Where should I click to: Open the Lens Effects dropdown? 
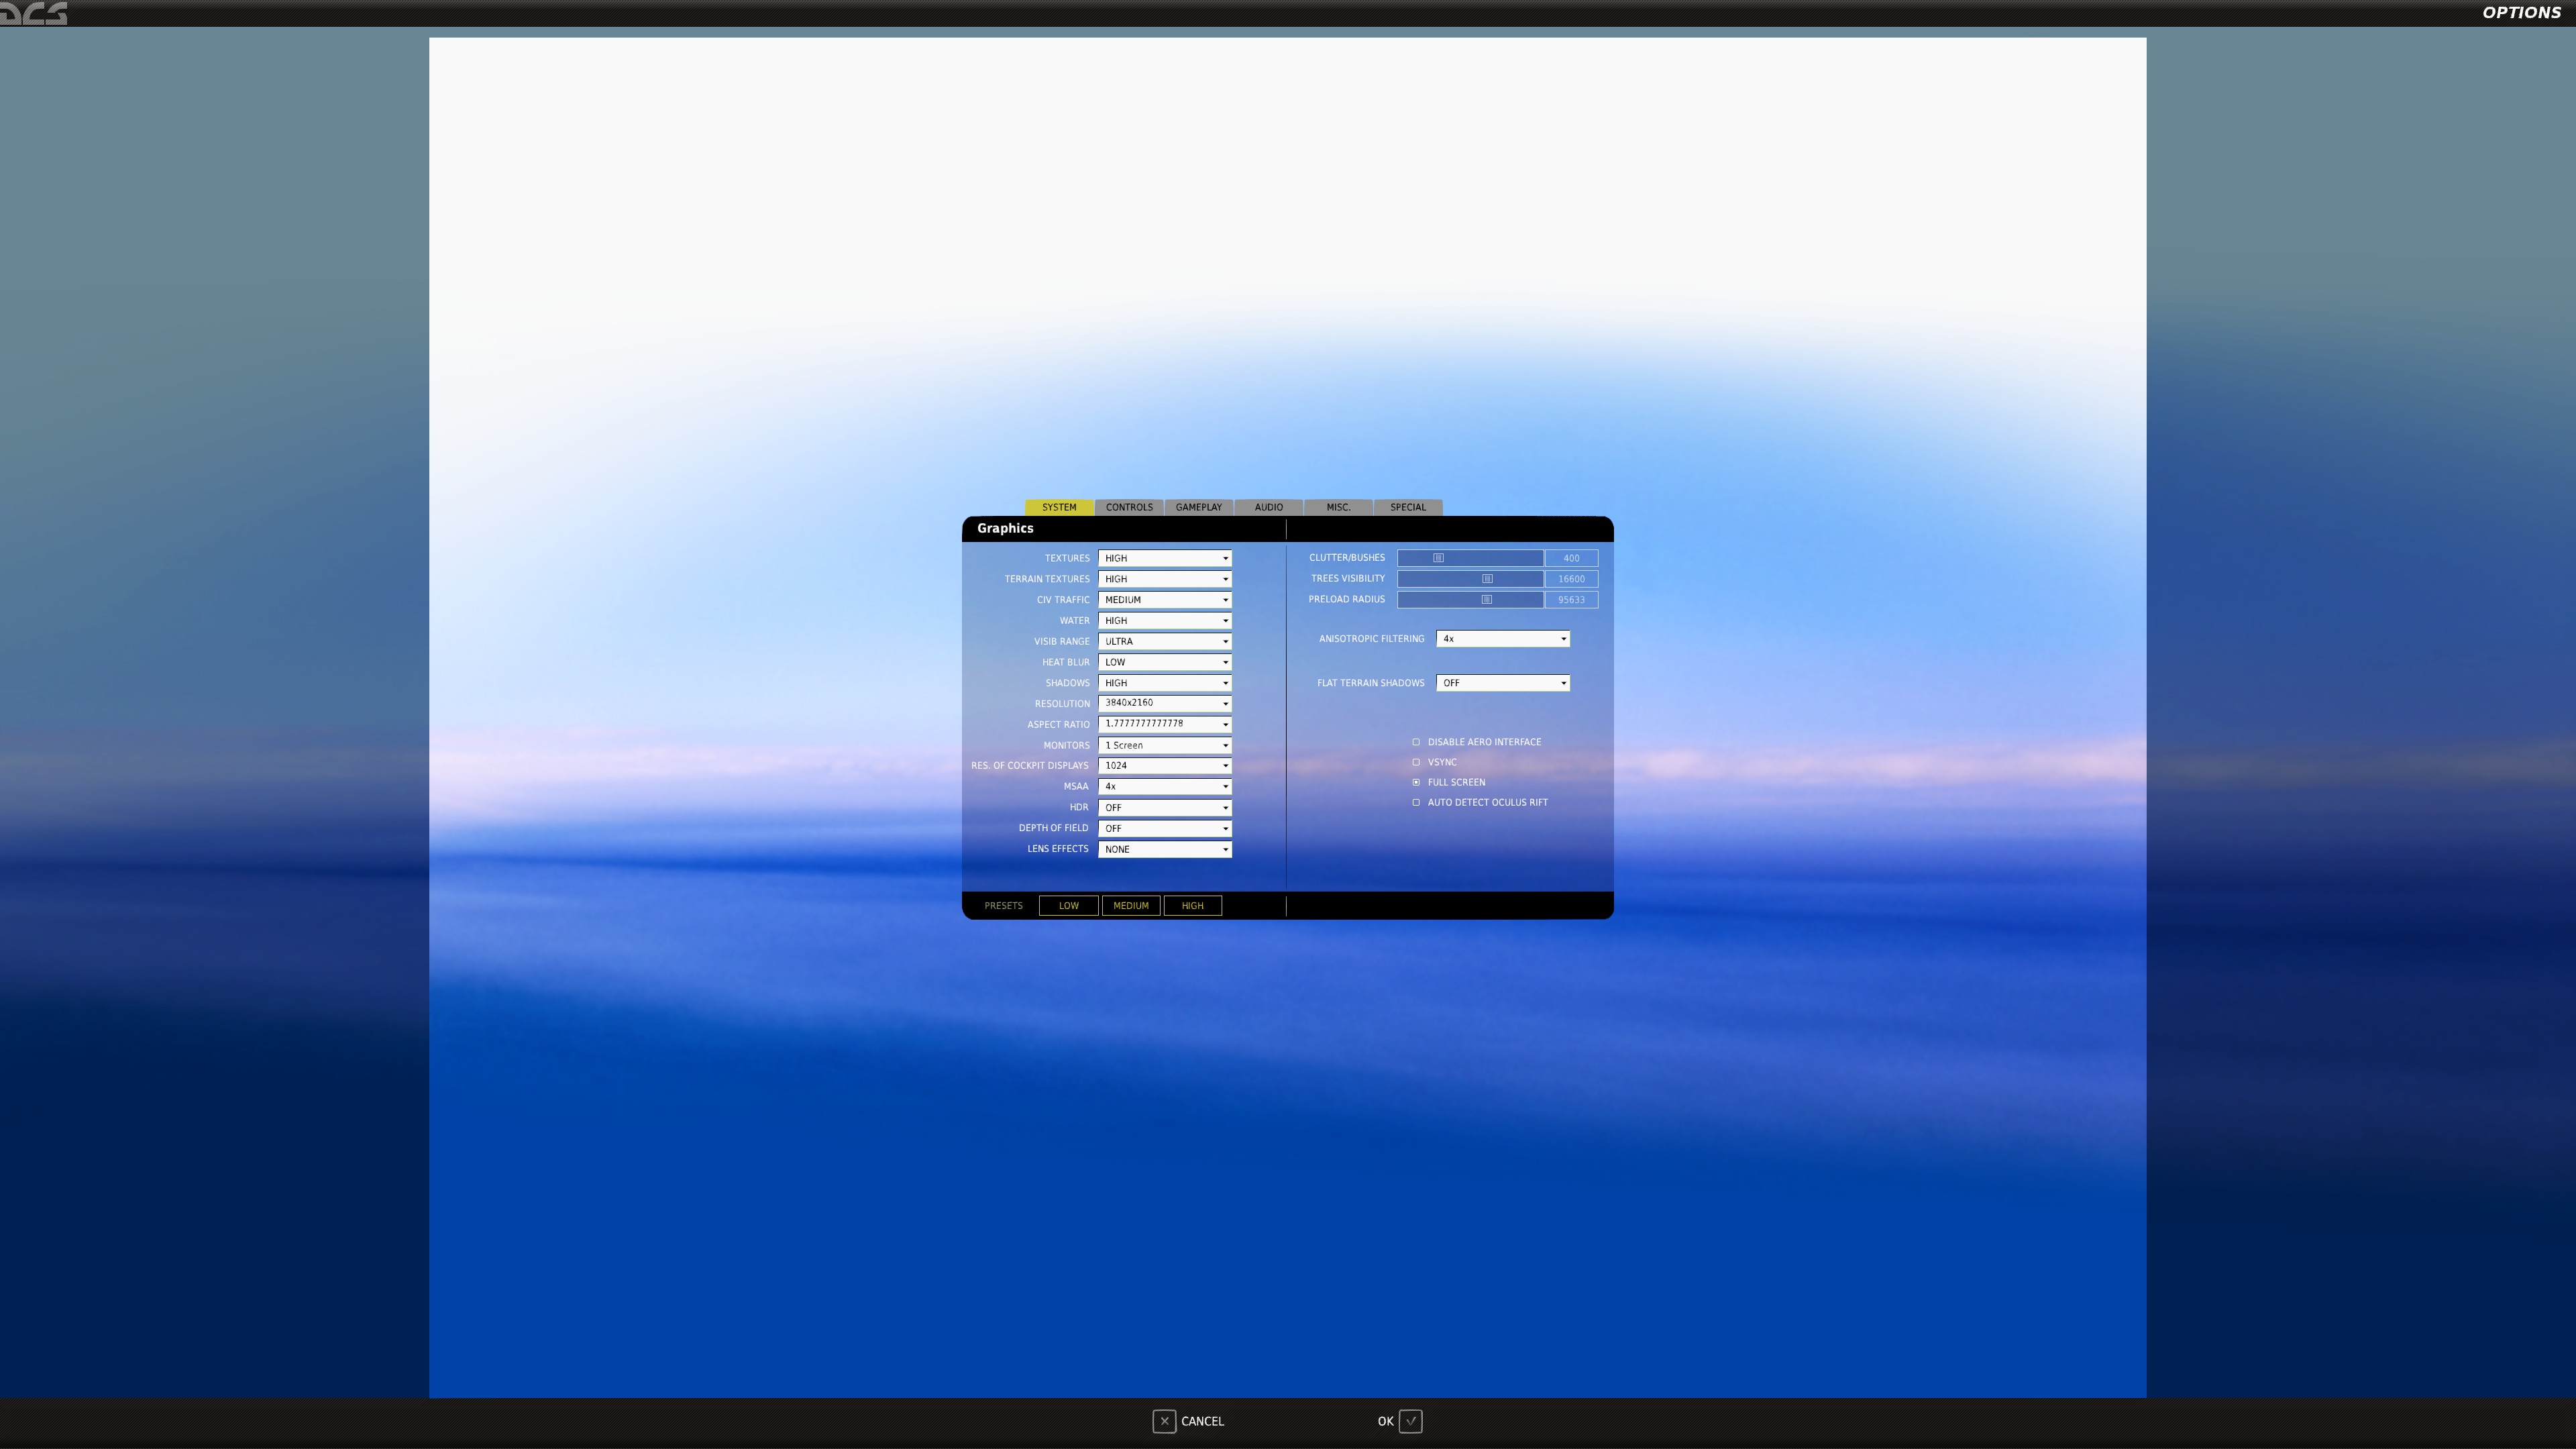pos(1165,850)
